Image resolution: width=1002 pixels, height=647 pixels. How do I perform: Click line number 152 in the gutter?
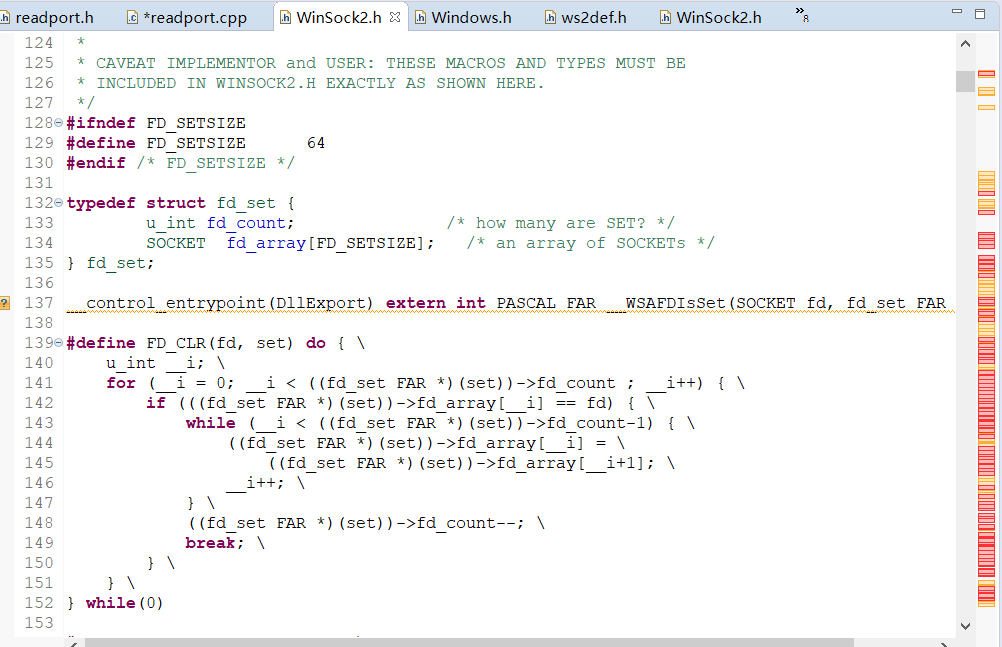[39, 603]
